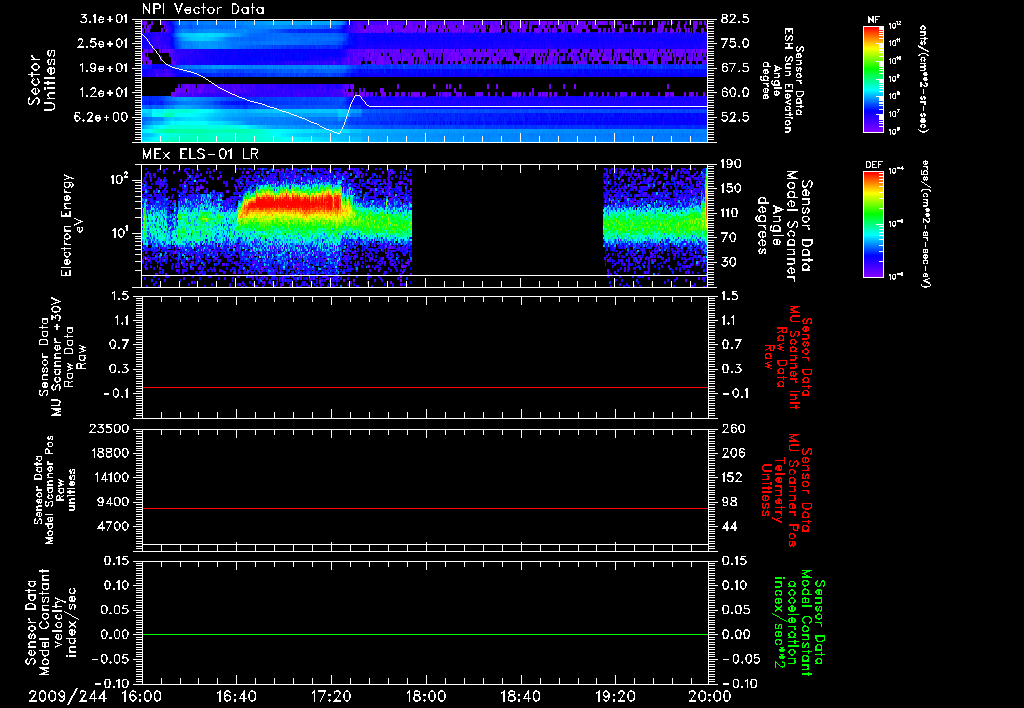Click the 82.5 sun elevation axis value
Viewport: 1024px width, 708px height.
(735, 19)
